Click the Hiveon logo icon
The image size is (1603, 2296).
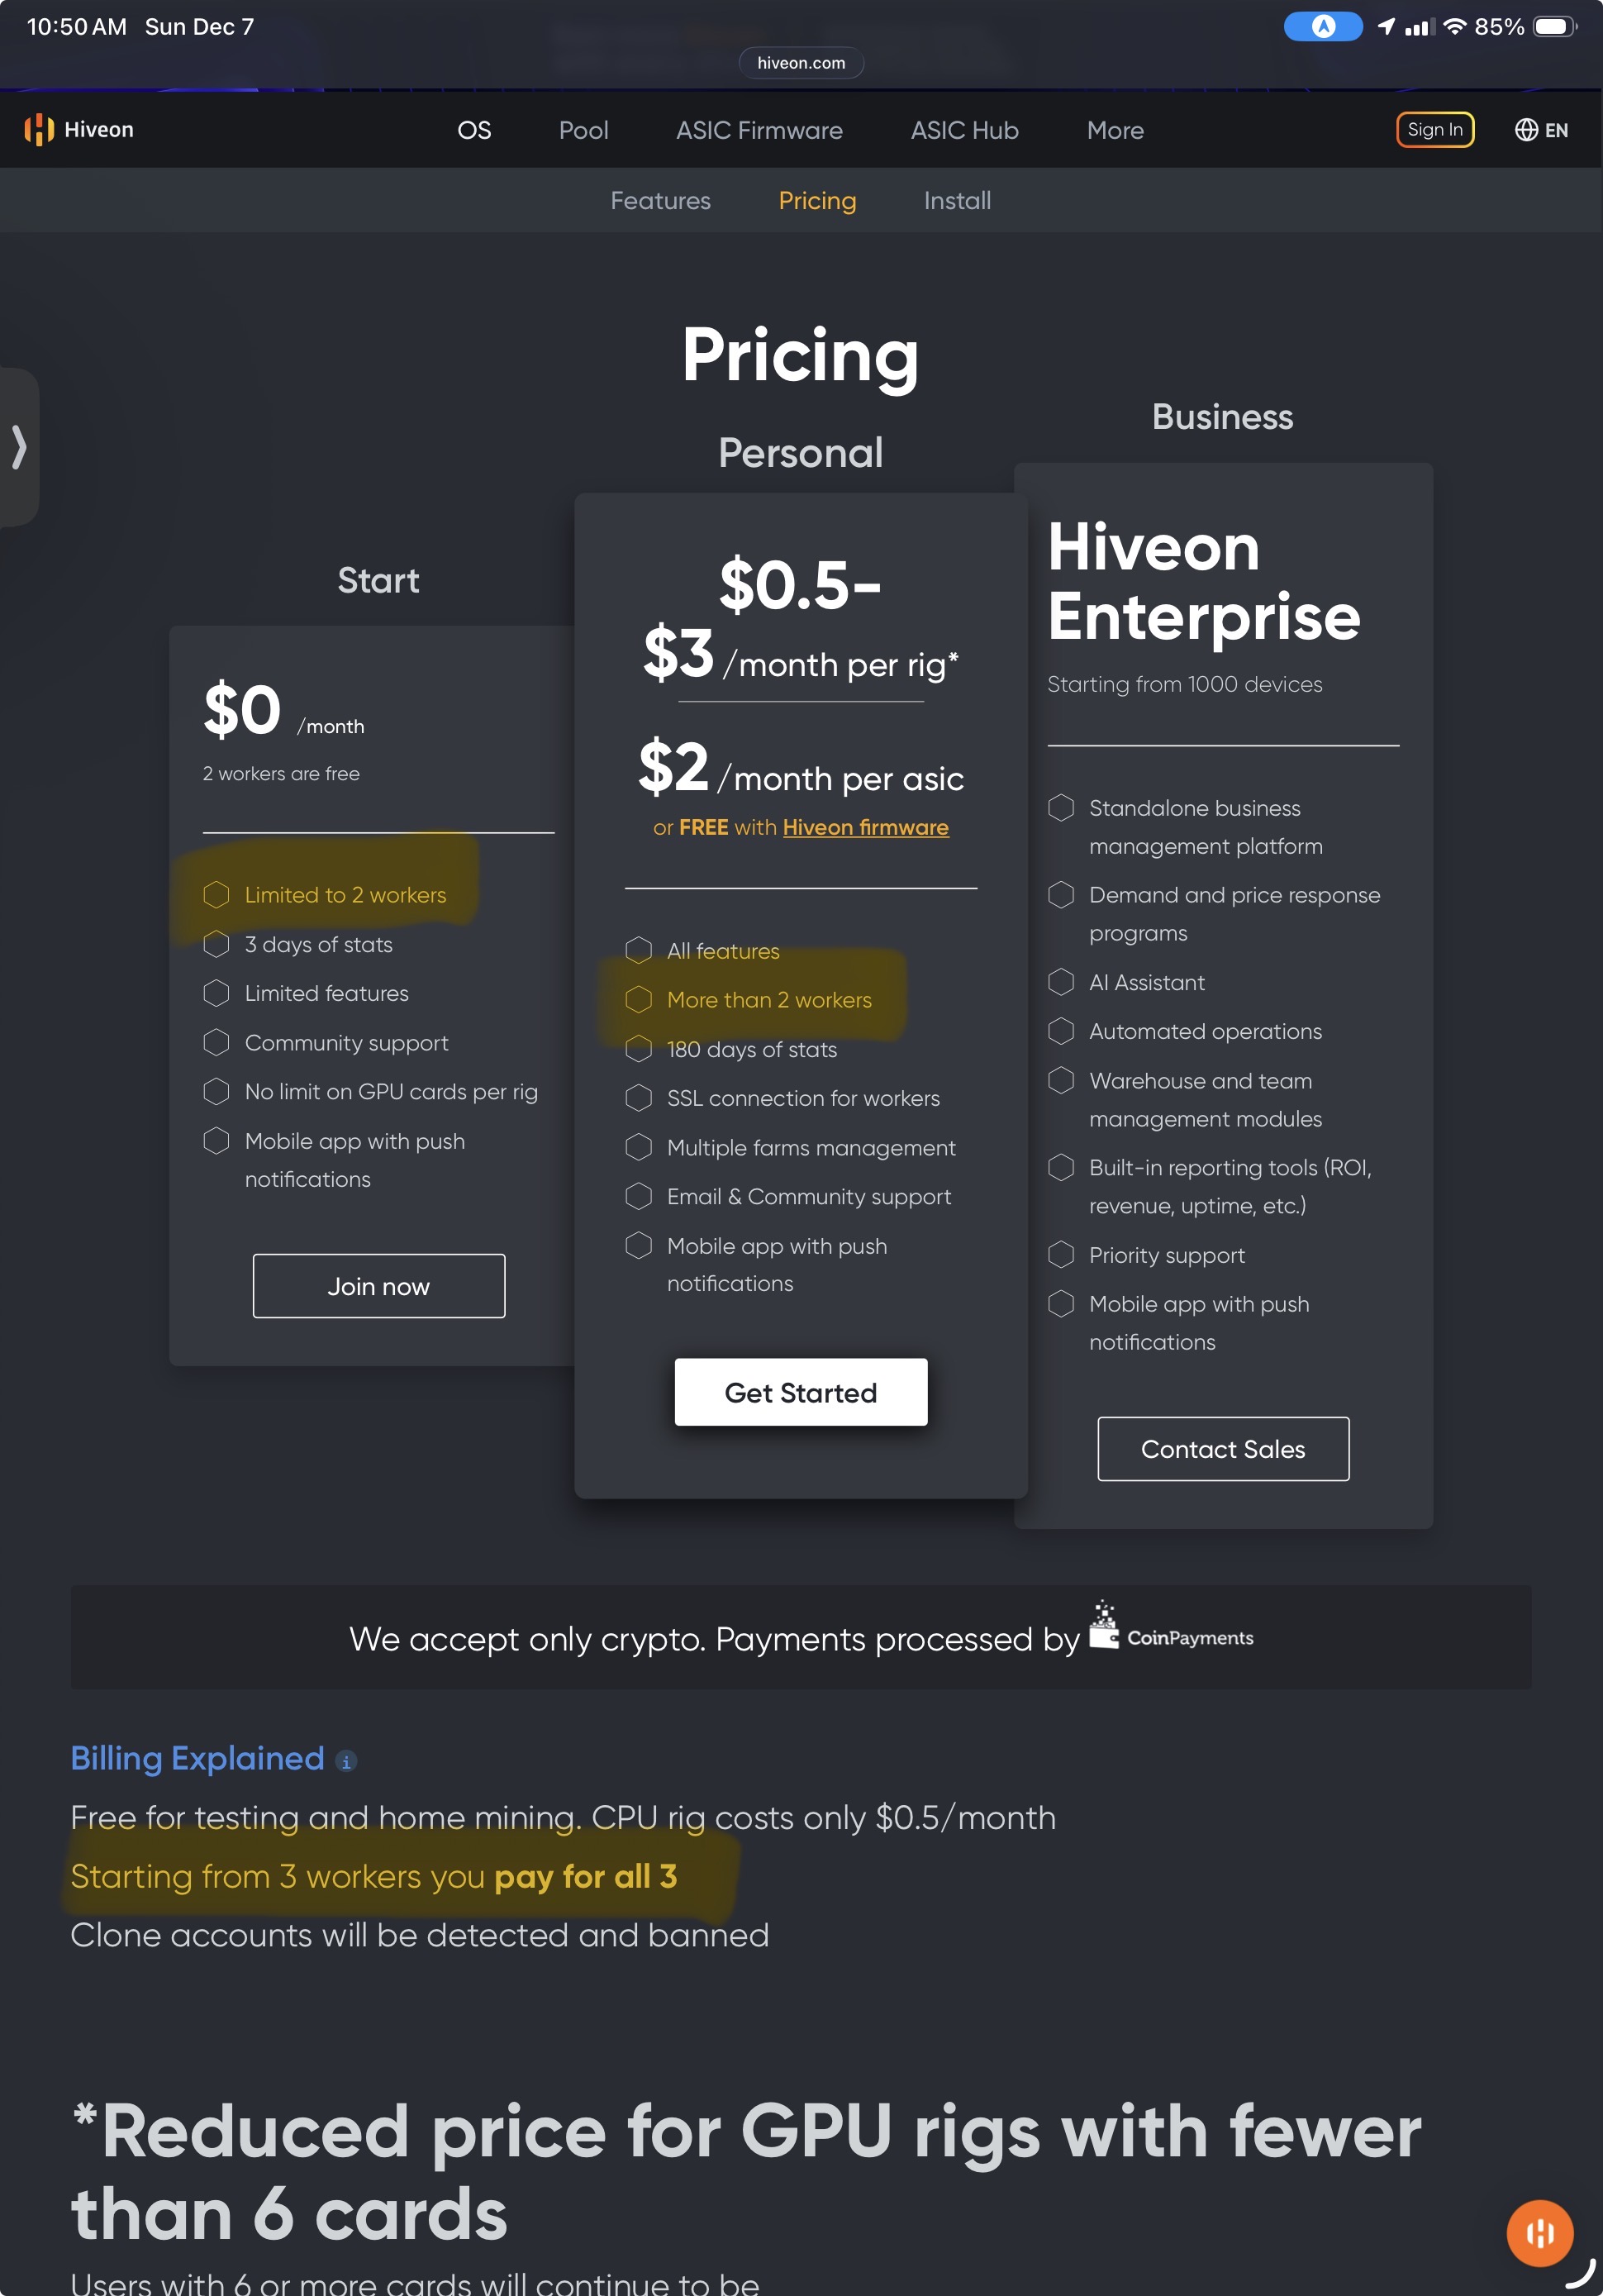[39, 130]
